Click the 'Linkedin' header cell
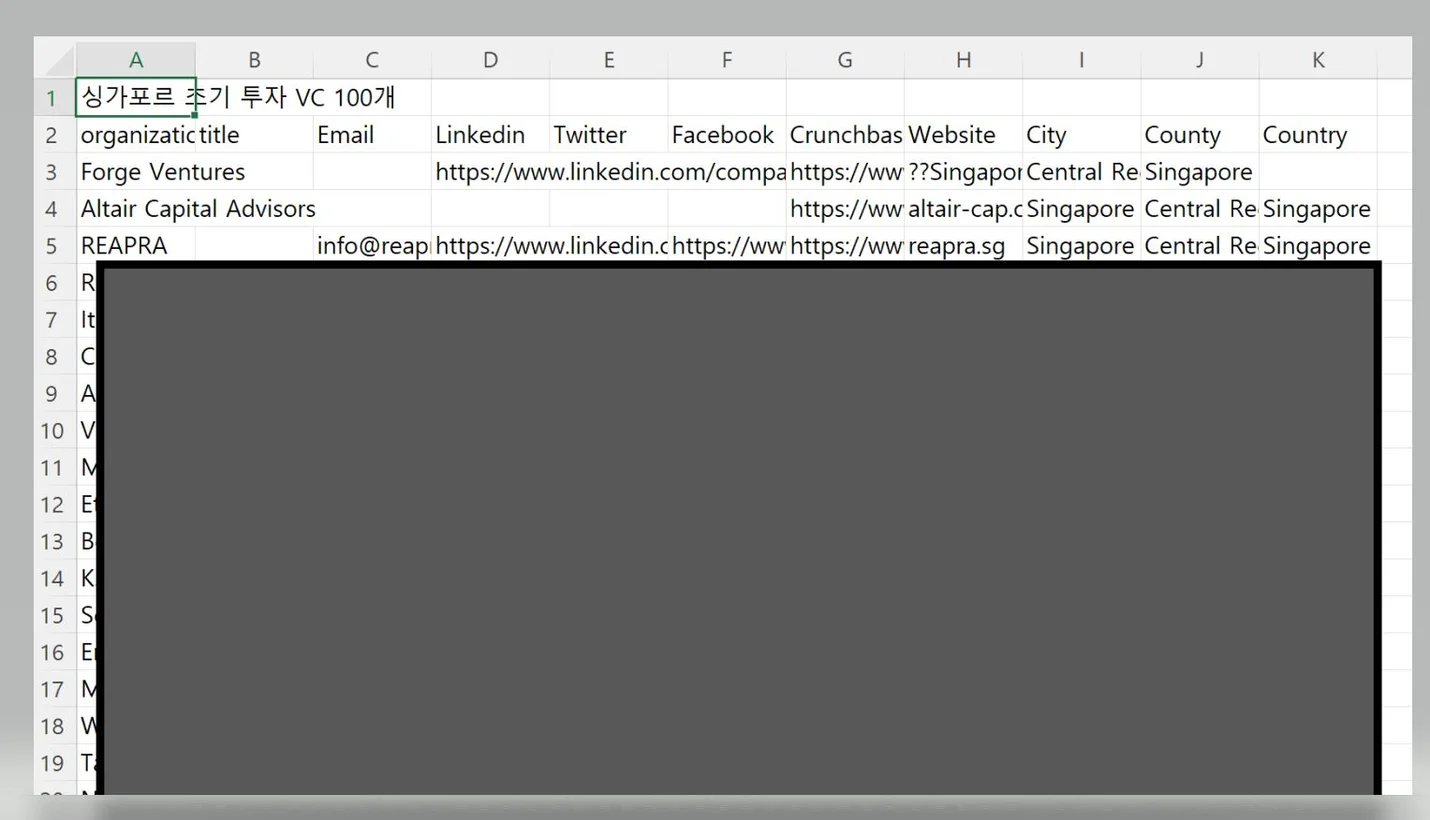This screenshot has width=1430, height=820. tap(490, 134)
